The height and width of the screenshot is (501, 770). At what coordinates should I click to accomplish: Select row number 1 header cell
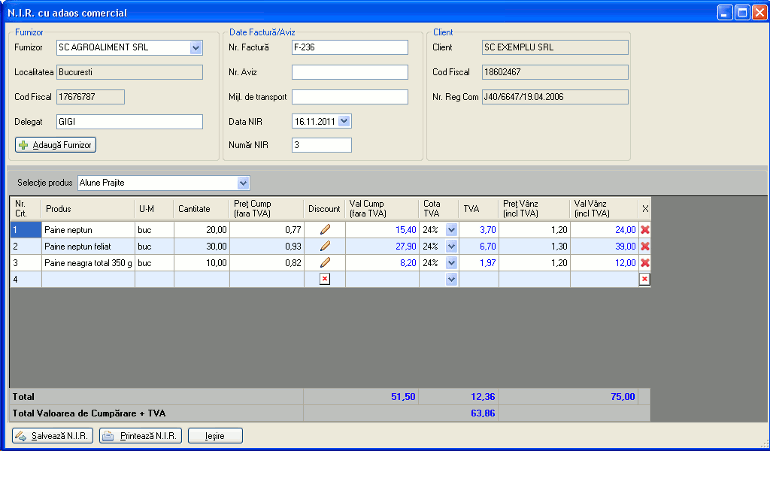coord(26,229)
